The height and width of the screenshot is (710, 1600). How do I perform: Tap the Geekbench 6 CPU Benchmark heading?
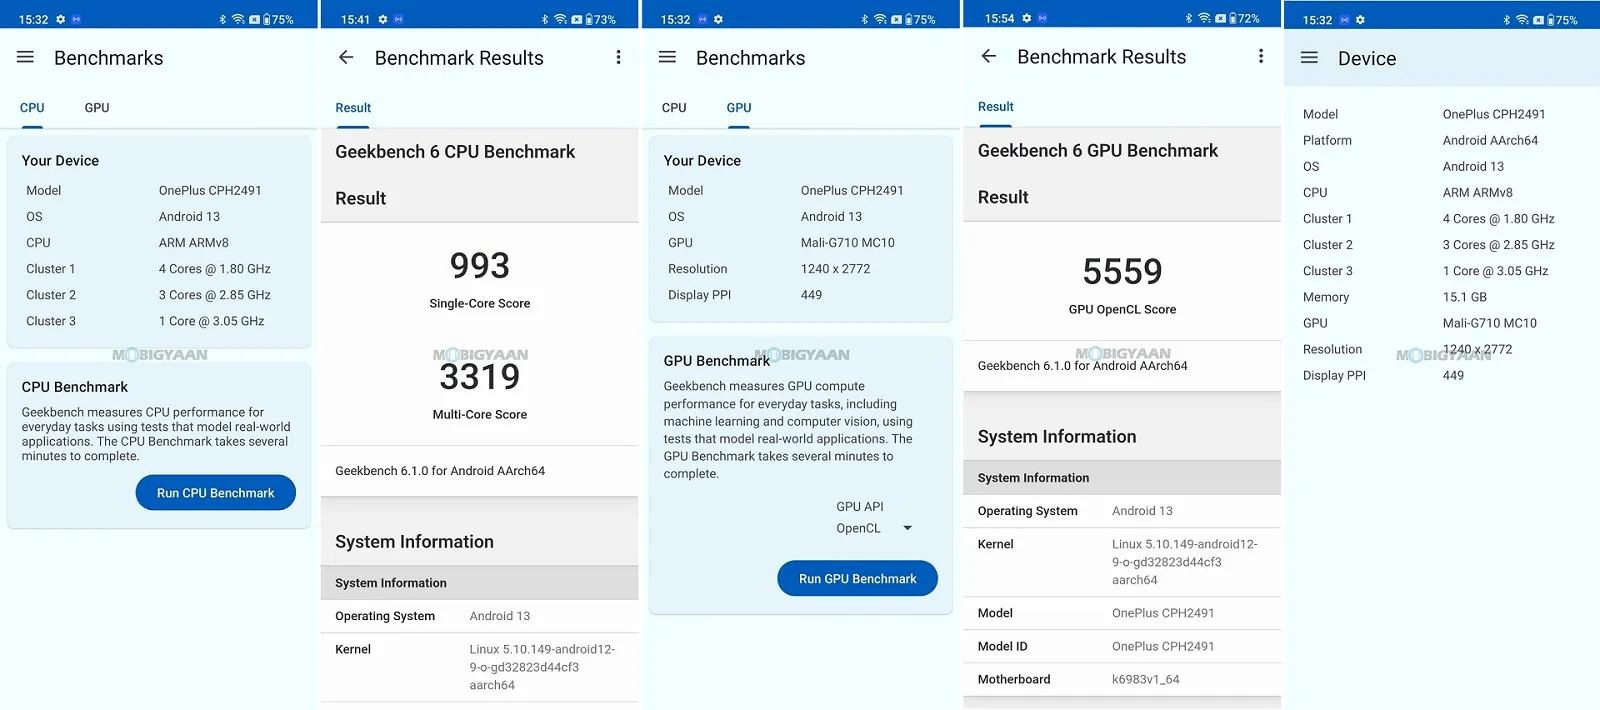pos(455,152)
